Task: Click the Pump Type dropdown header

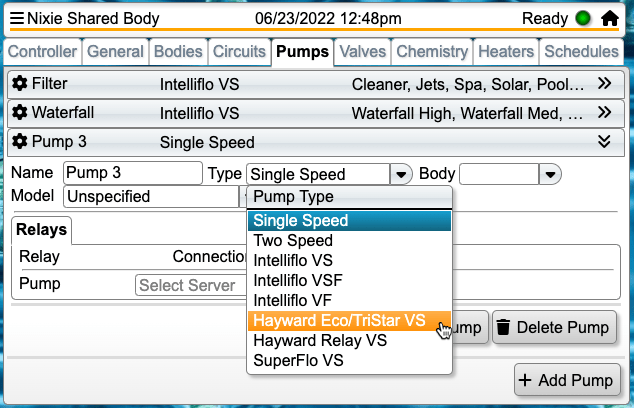Action: 349,197
